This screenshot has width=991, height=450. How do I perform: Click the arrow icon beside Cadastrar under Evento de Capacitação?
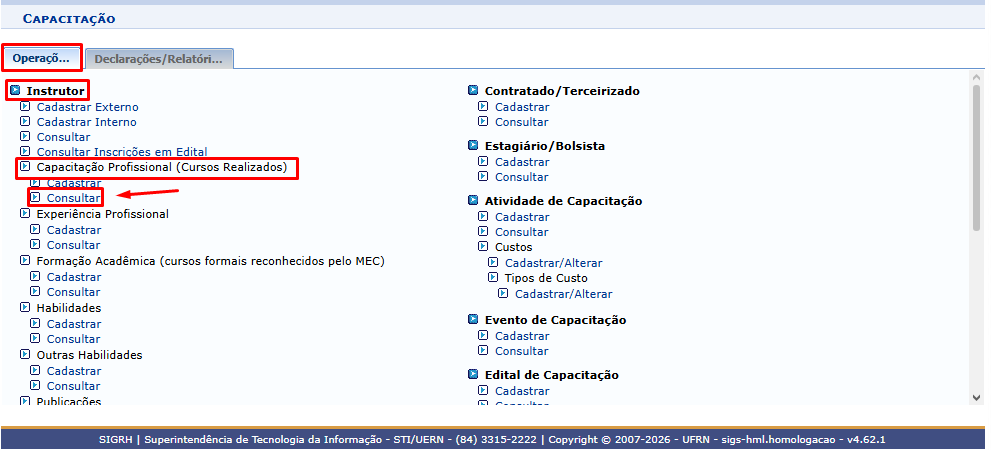(x=483, y=335)
